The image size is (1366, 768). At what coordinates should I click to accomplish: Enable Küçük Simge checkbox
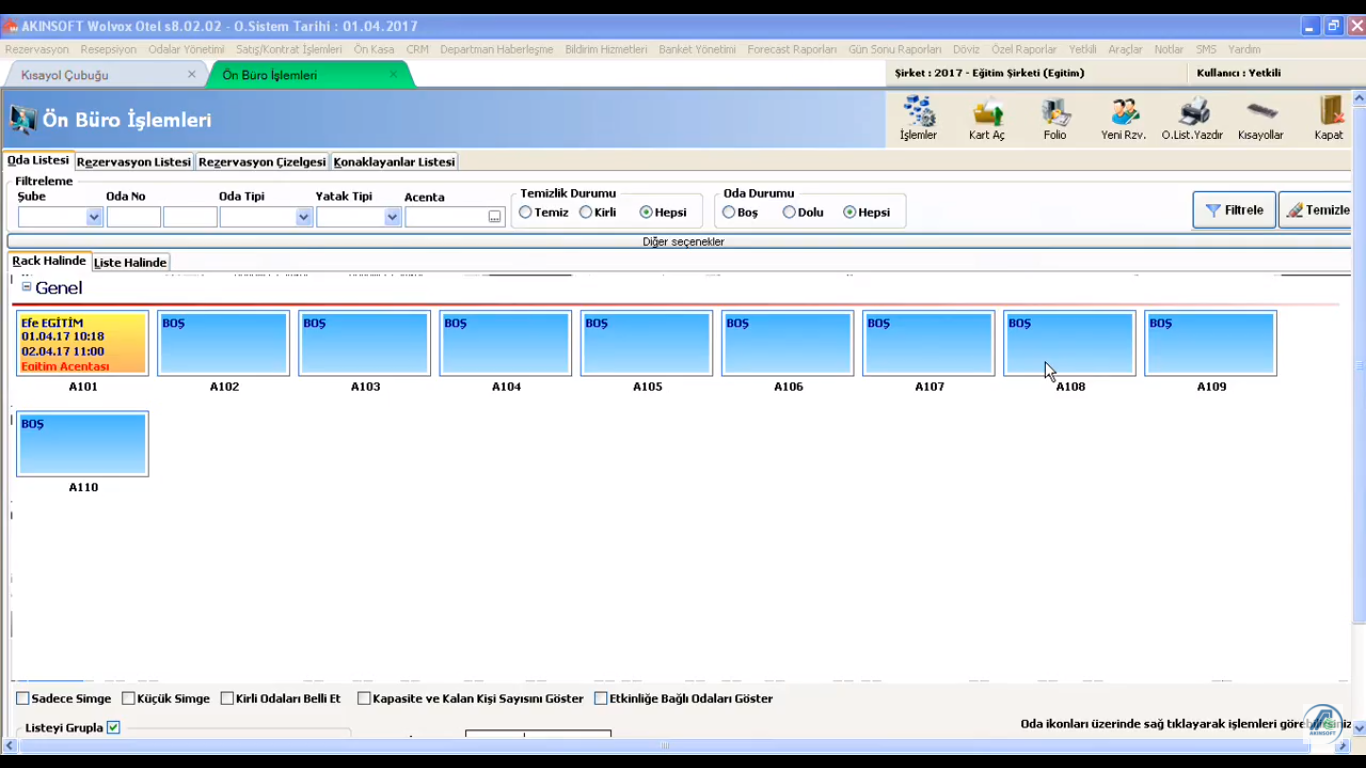click(x=129, y=699)
